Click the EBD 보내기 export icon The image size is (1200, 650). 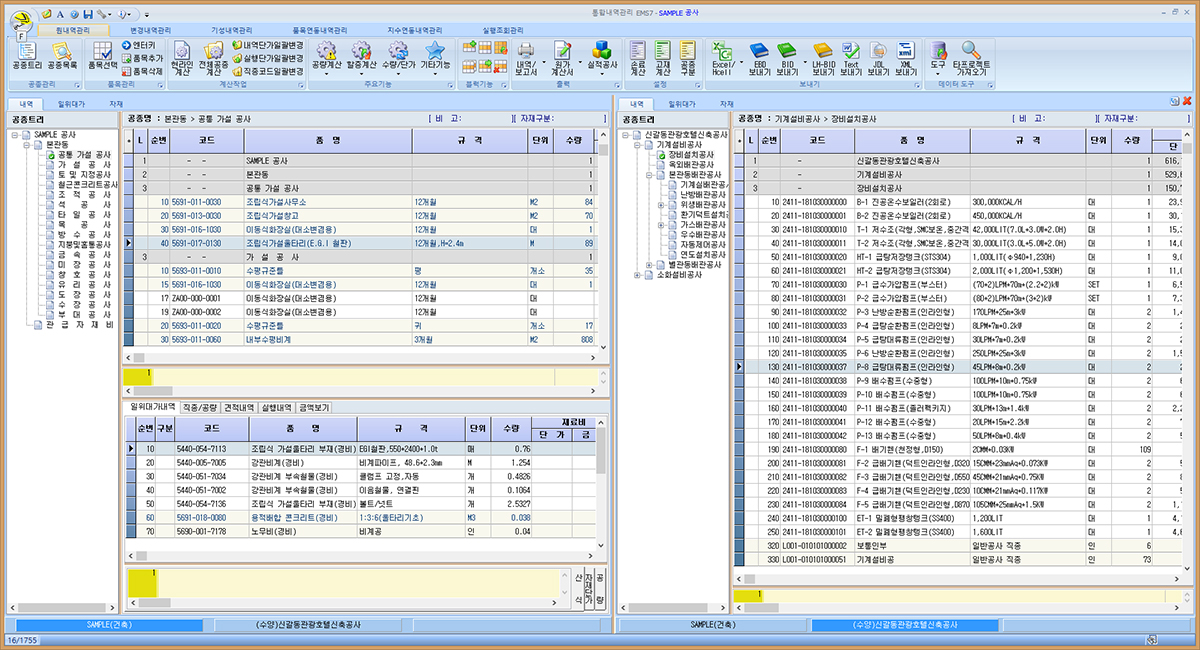click(x=759, y=58)
